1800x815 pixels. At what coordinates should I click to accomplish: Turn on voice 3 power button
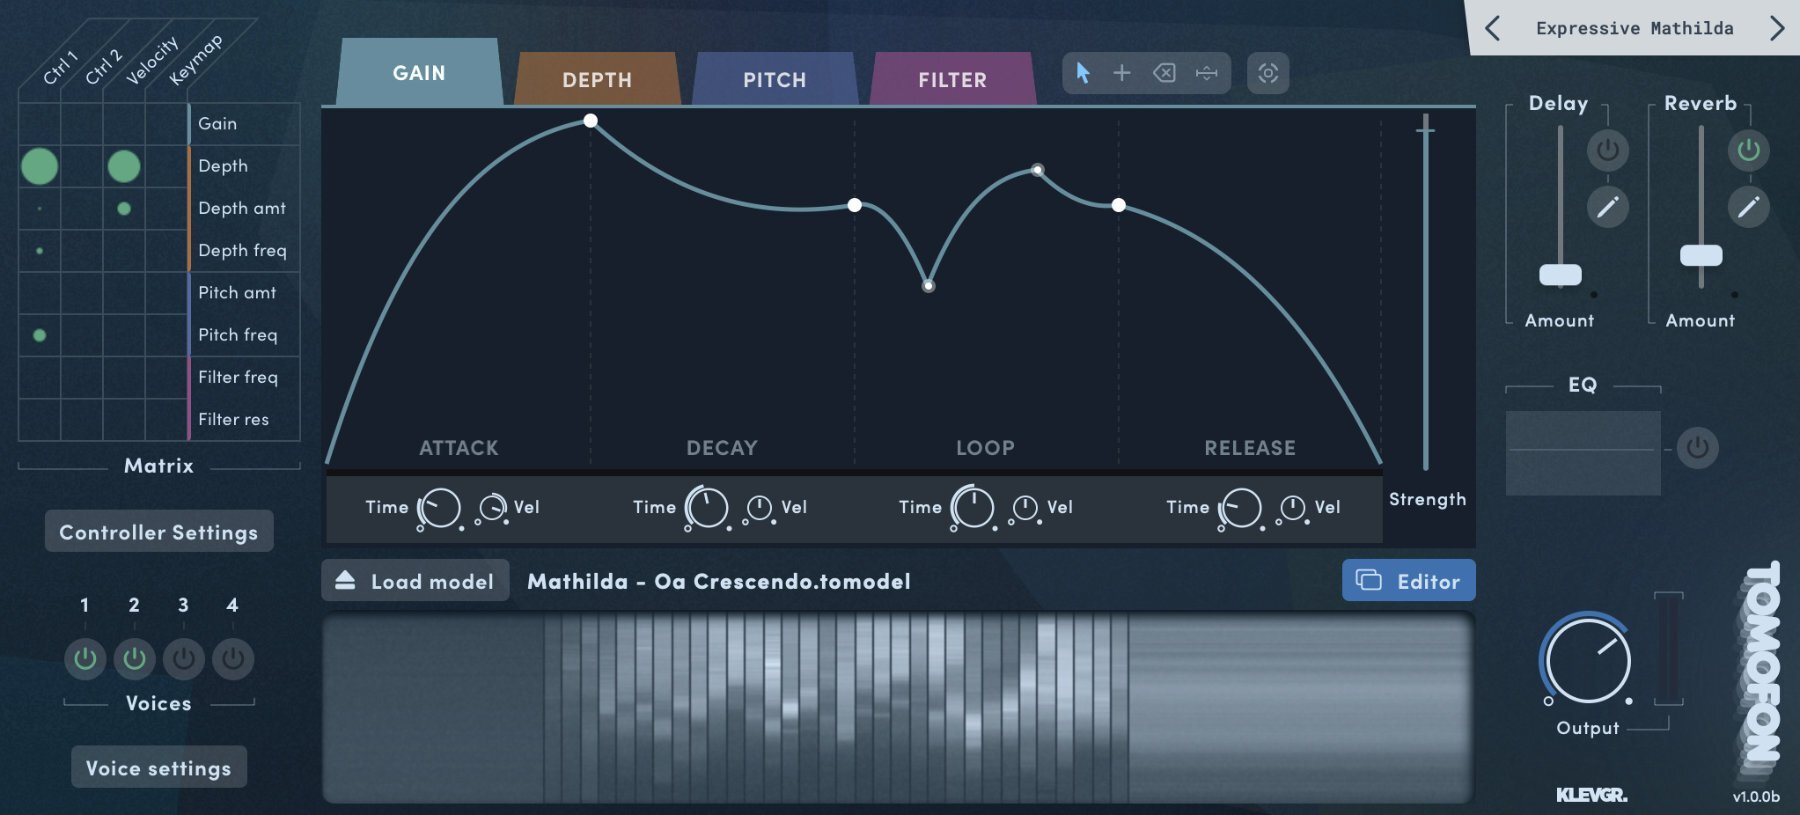[183, 659]
